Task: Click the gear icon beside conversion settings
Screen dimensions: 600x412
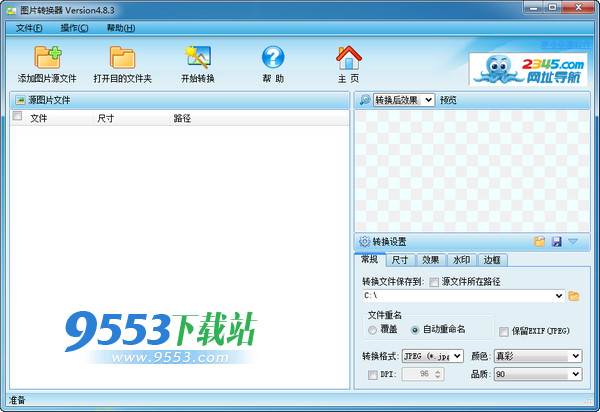Action: coord(364,242)
